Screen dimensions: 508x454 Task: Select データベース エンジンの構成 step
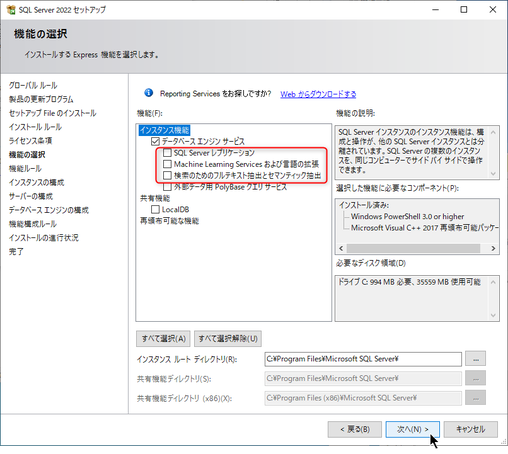click(49, 210)
